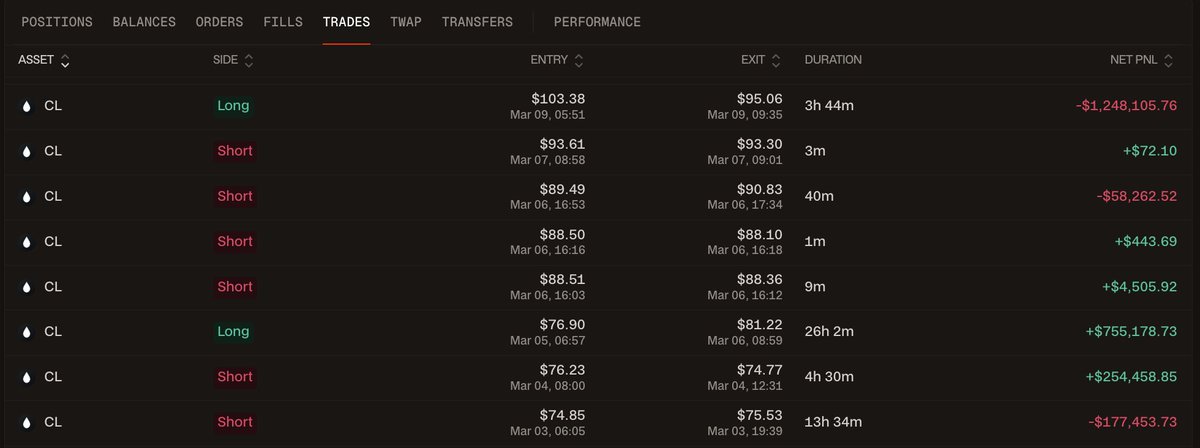The image size is (1200, 448).
Task: Click the oil drop icon in $74.85 entry row
Action: click(26, 422)
